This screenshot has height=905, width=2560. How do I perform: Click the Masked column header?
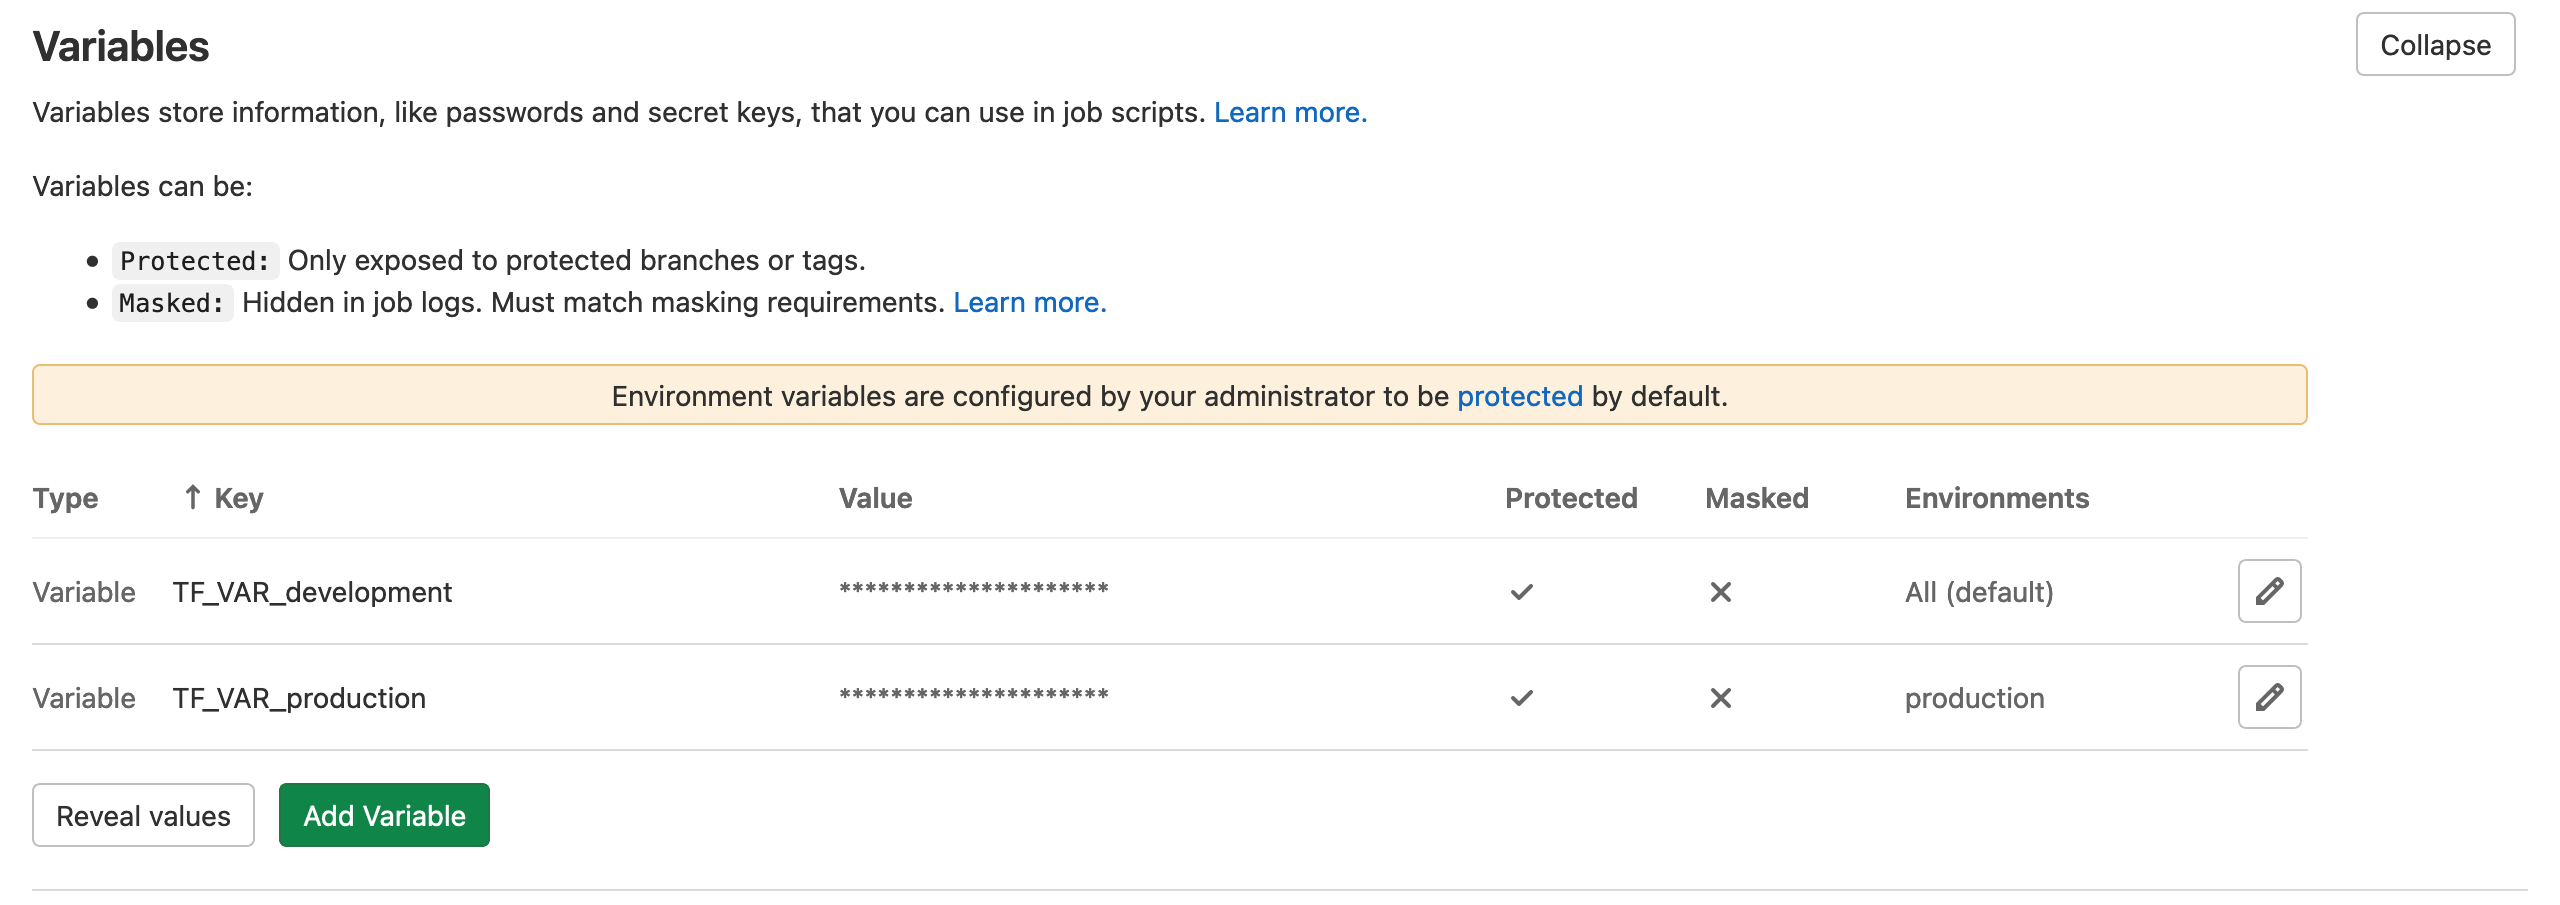(1756, 498)
